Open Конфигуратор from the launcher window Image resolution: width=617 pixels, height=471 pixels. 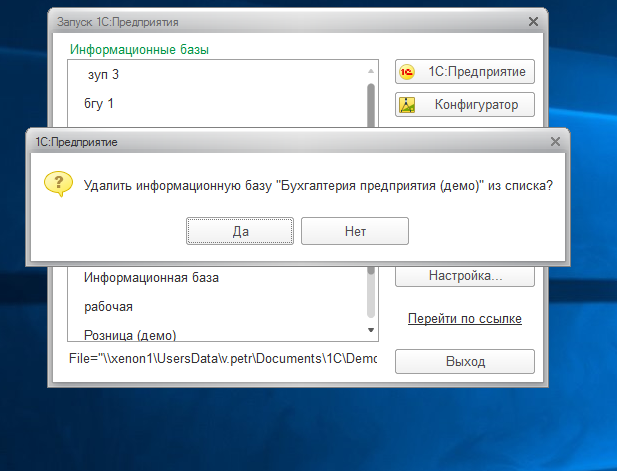click(x=465, y=105)
